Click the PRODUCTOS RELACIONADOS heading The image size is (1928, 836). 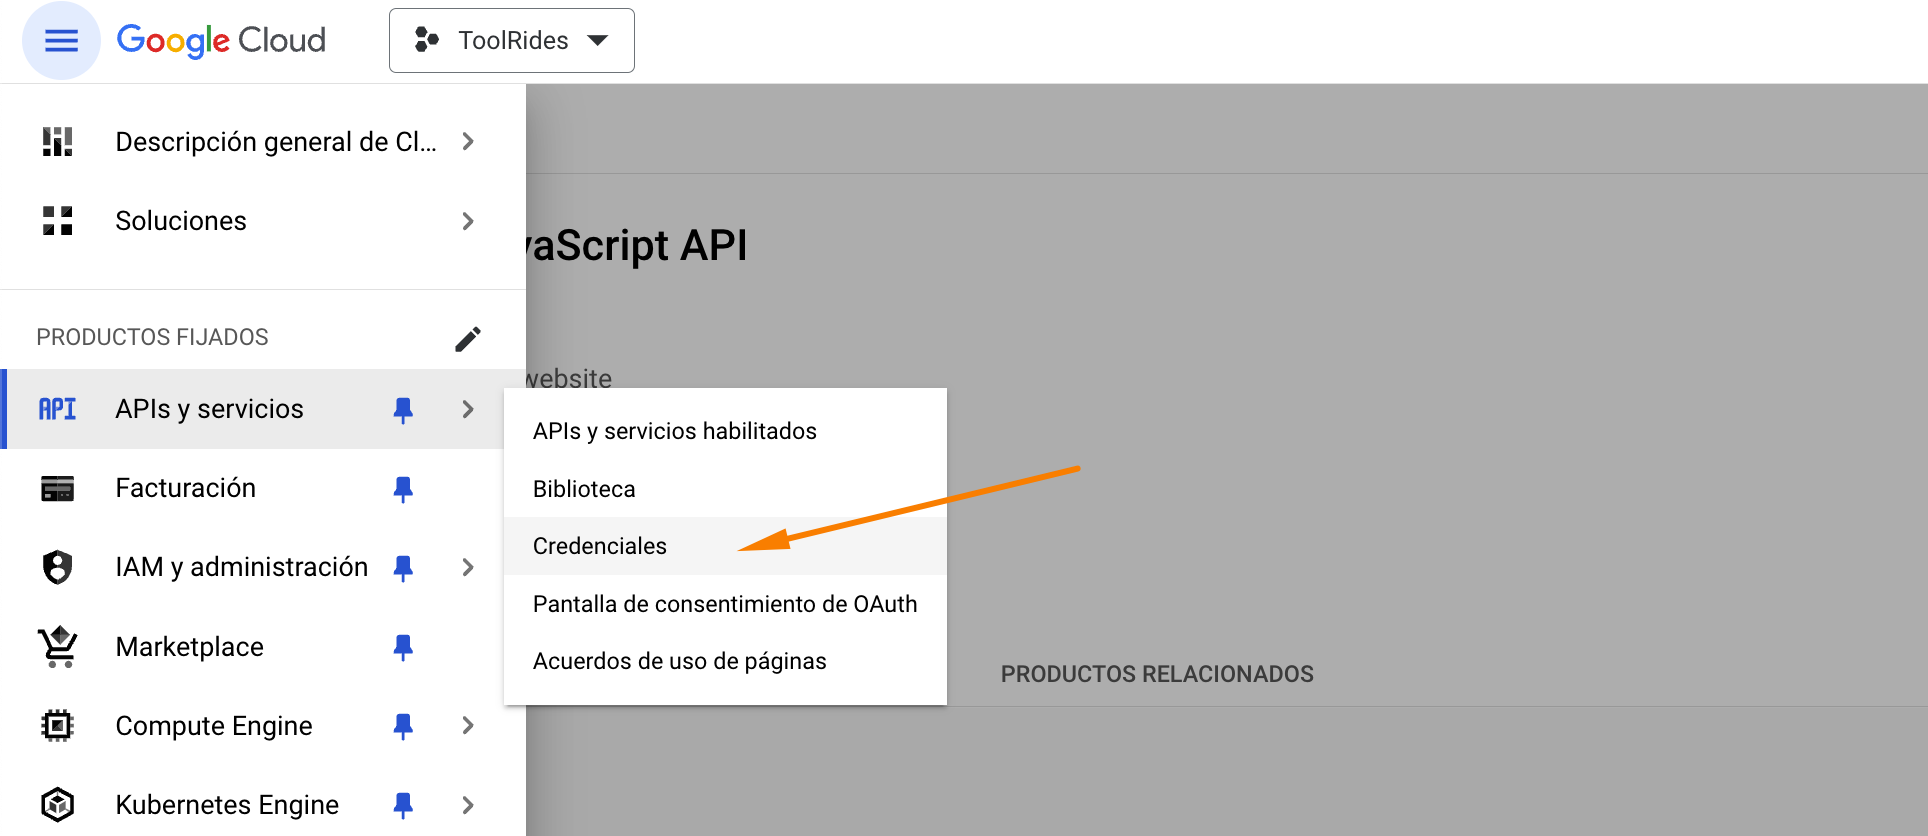(x=1157, y=674)
